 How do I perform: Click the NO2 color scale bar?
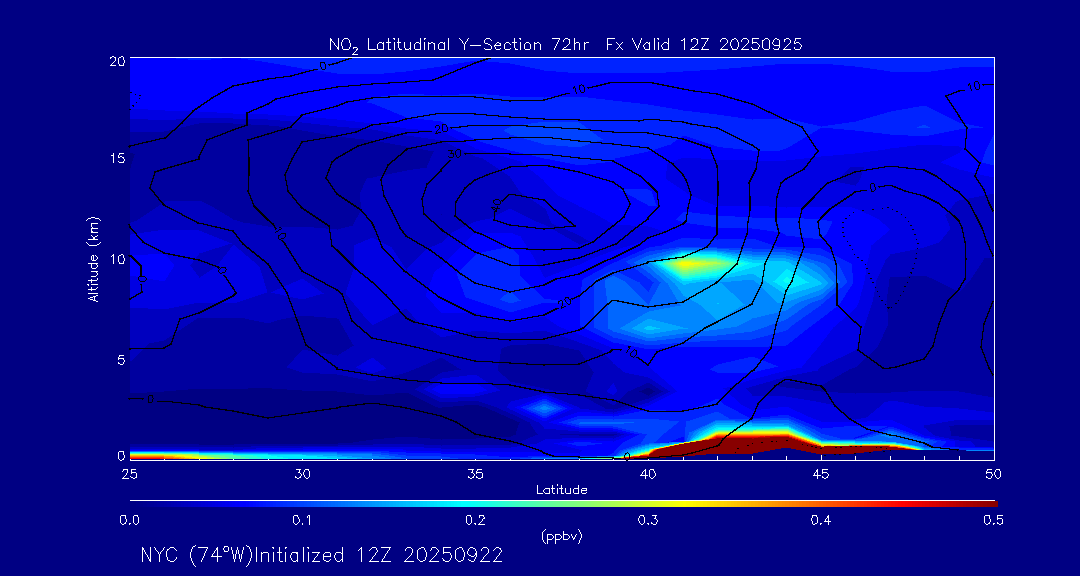(x=563, y=504)
